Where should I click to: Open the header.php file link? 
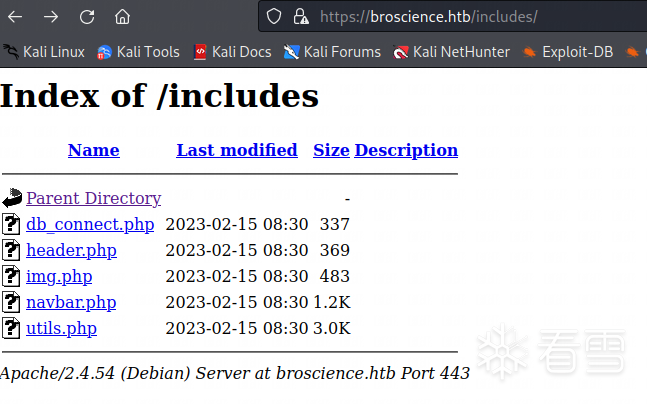pyautogui.click(x=71, y=250)
